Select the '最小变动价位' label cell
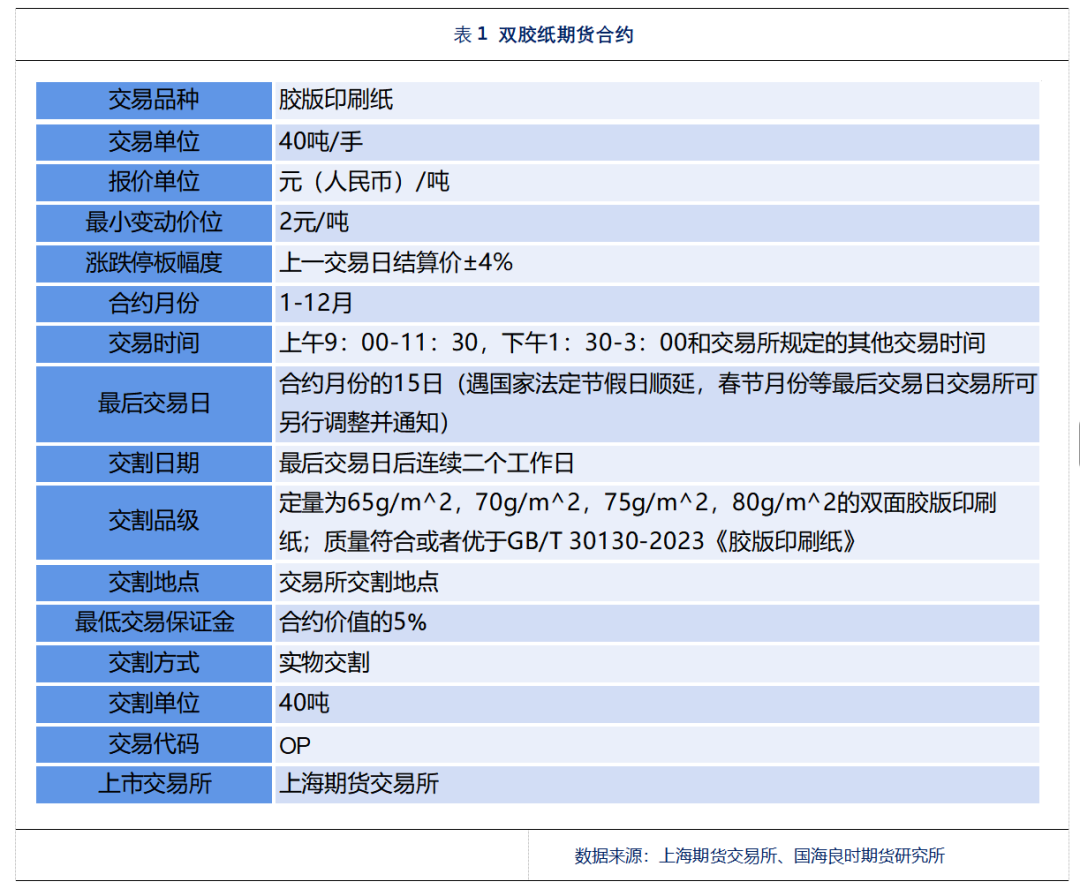1080x889 pixels. [x=154, y=222]
